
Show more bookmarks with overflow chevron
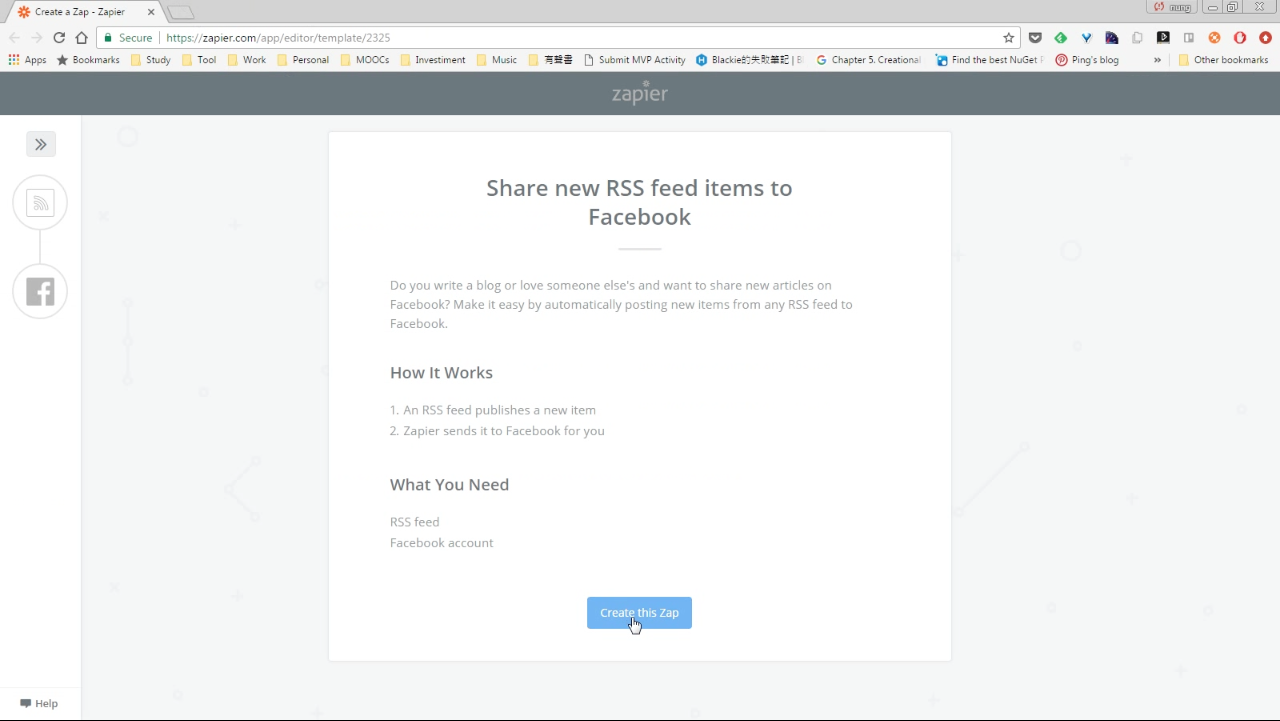click(1157, 60)
